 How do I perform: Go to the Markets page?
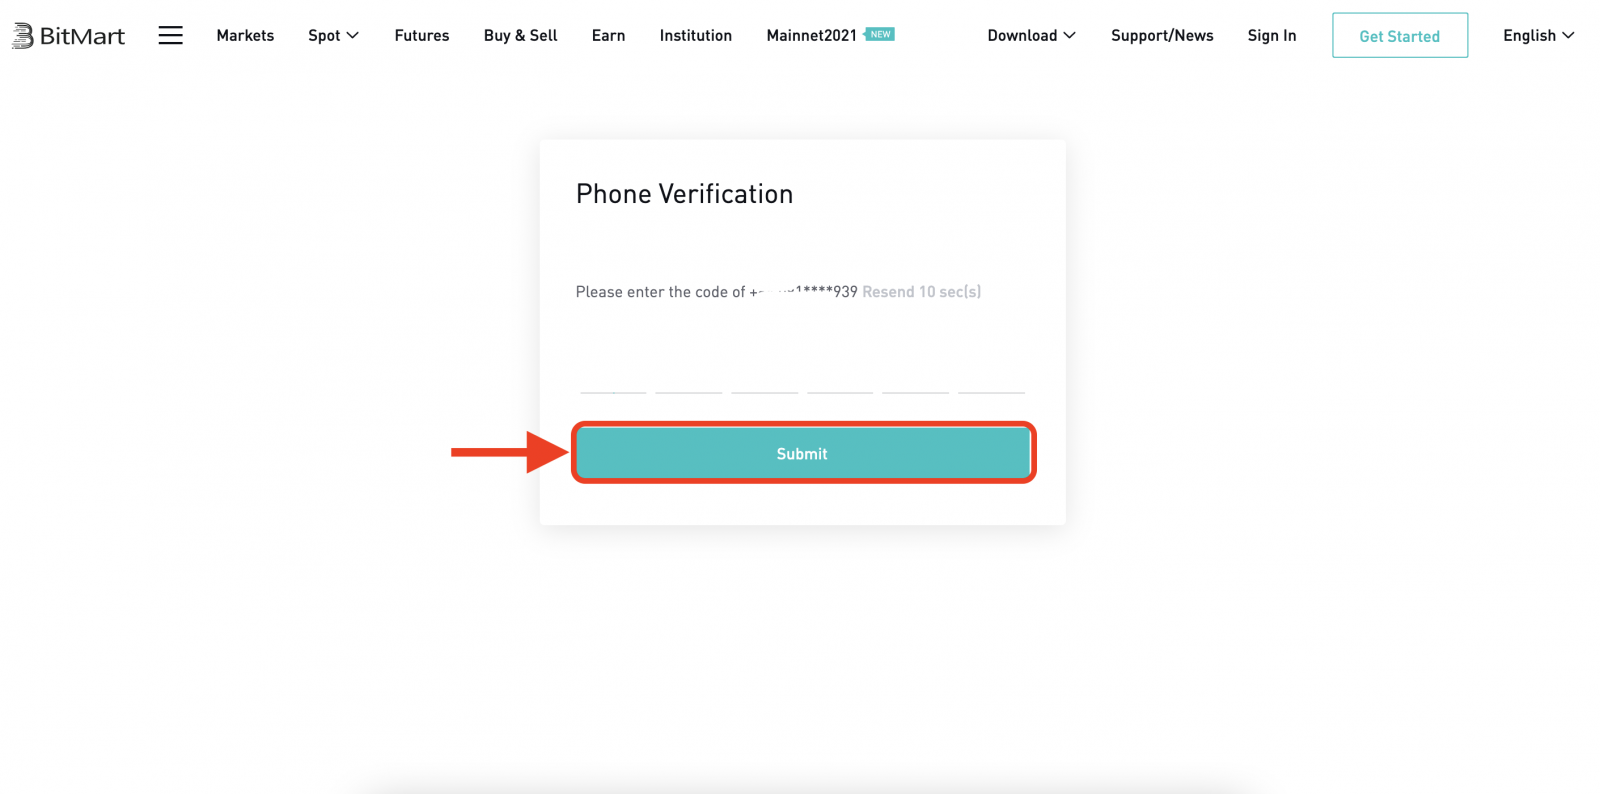click(x=245, y=36)
